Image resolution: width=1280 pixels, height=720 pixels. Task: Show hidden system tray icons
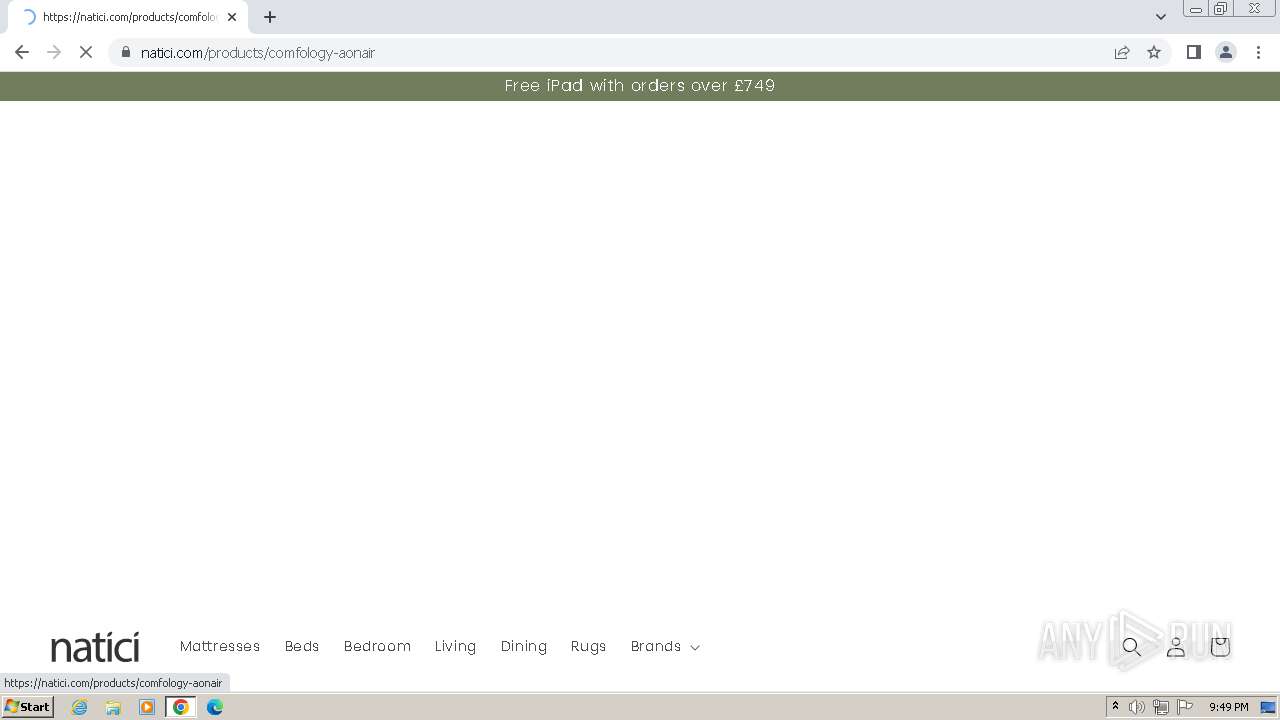point(1115,707)
